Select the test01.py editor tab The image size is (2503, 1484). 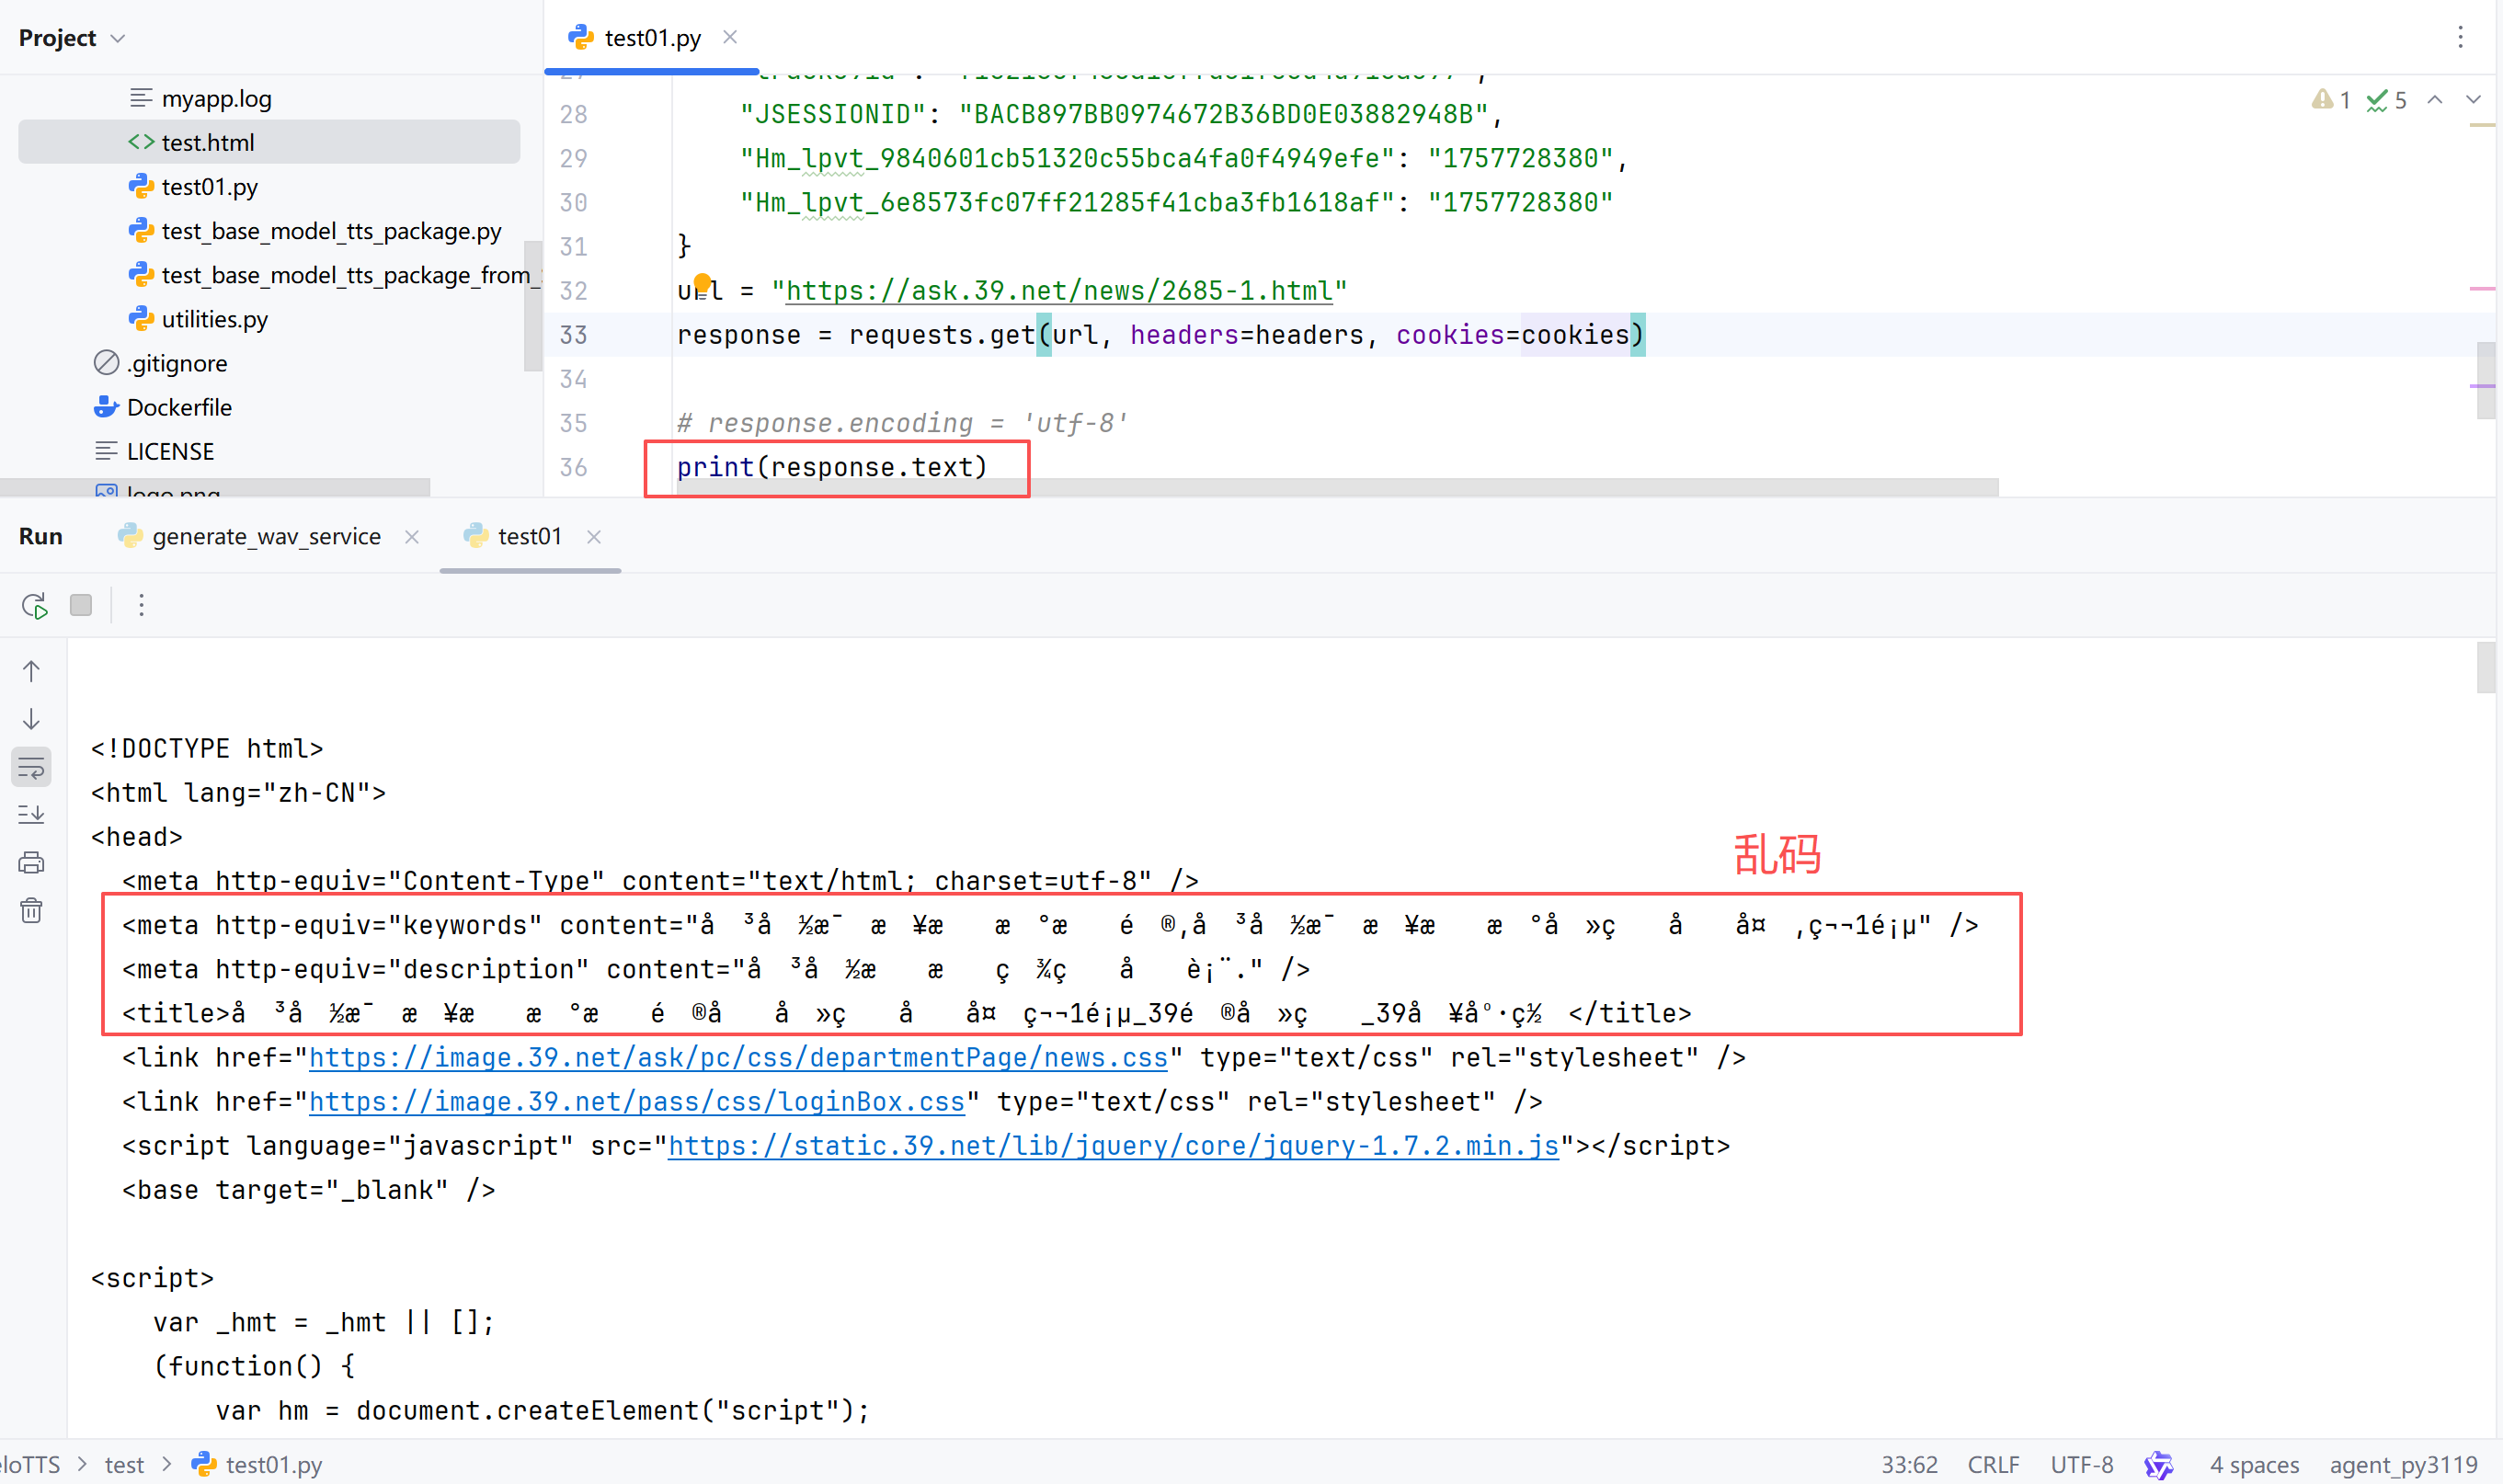click(651, 38)
